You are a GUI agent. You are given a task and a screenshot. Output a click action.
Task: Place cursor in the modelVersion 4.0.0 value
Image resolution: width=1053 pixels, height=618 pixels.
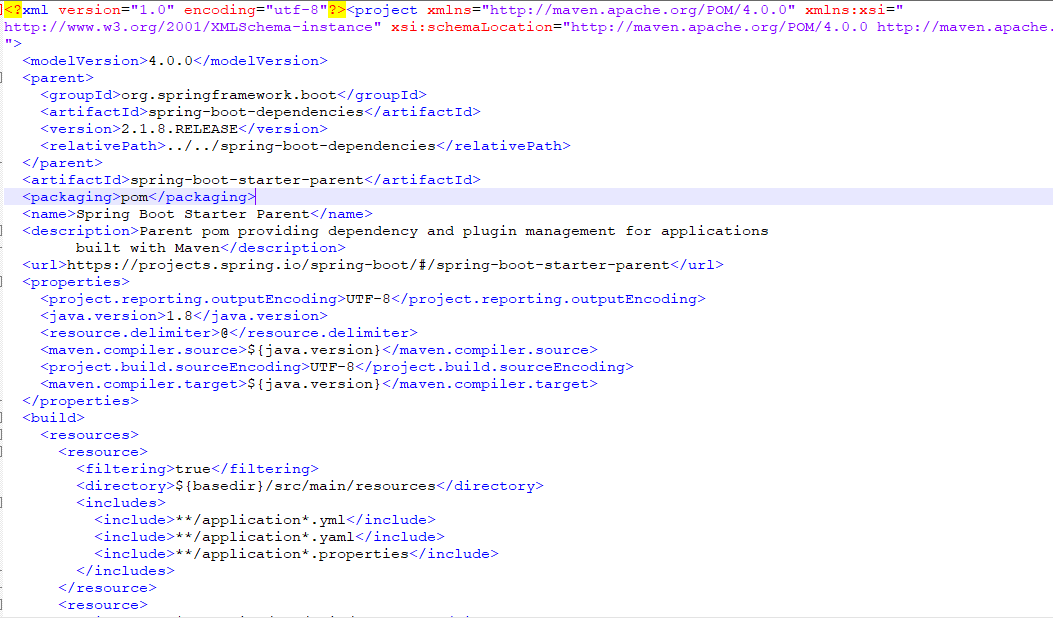171,61
